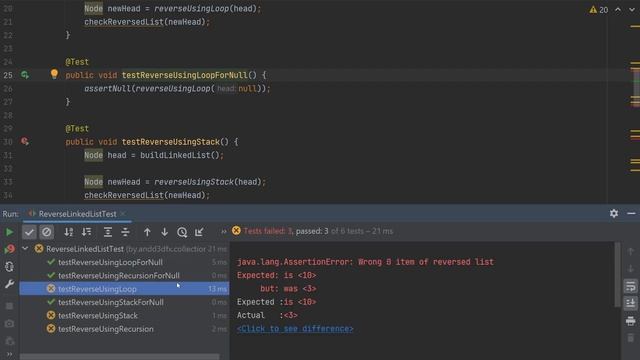The width and height of the screenshot is (640, 360).
Task: Jump to next highlighted problem arrow
Action: 631,9
